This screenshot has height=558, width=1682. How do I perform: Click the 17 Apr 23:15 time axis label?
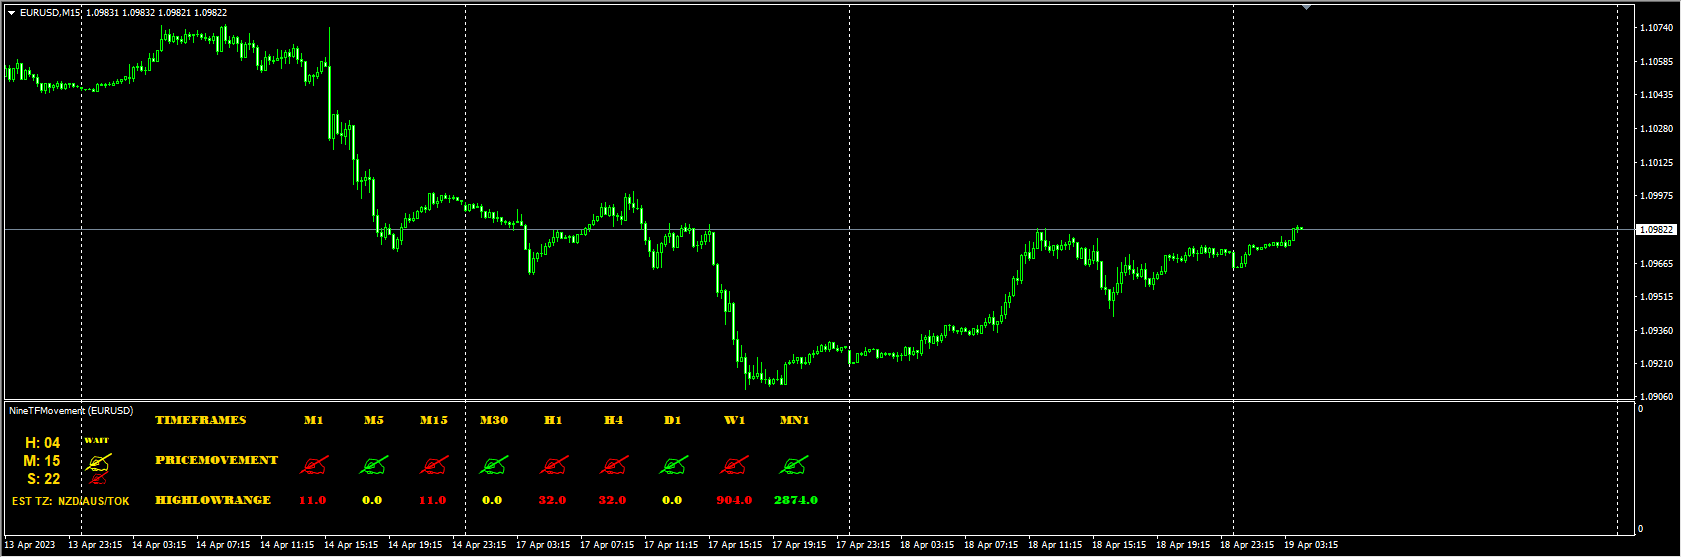863,545
